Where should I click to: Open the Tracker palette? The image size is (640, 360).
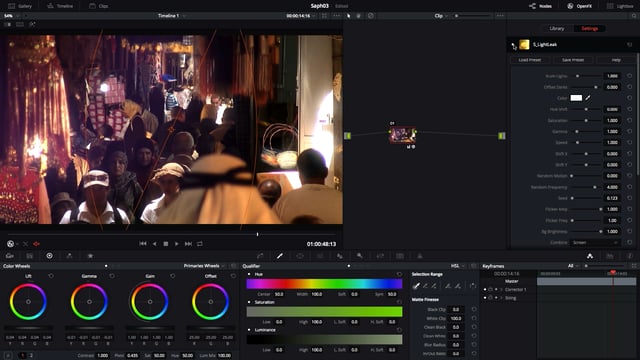(x=320, y=256)
